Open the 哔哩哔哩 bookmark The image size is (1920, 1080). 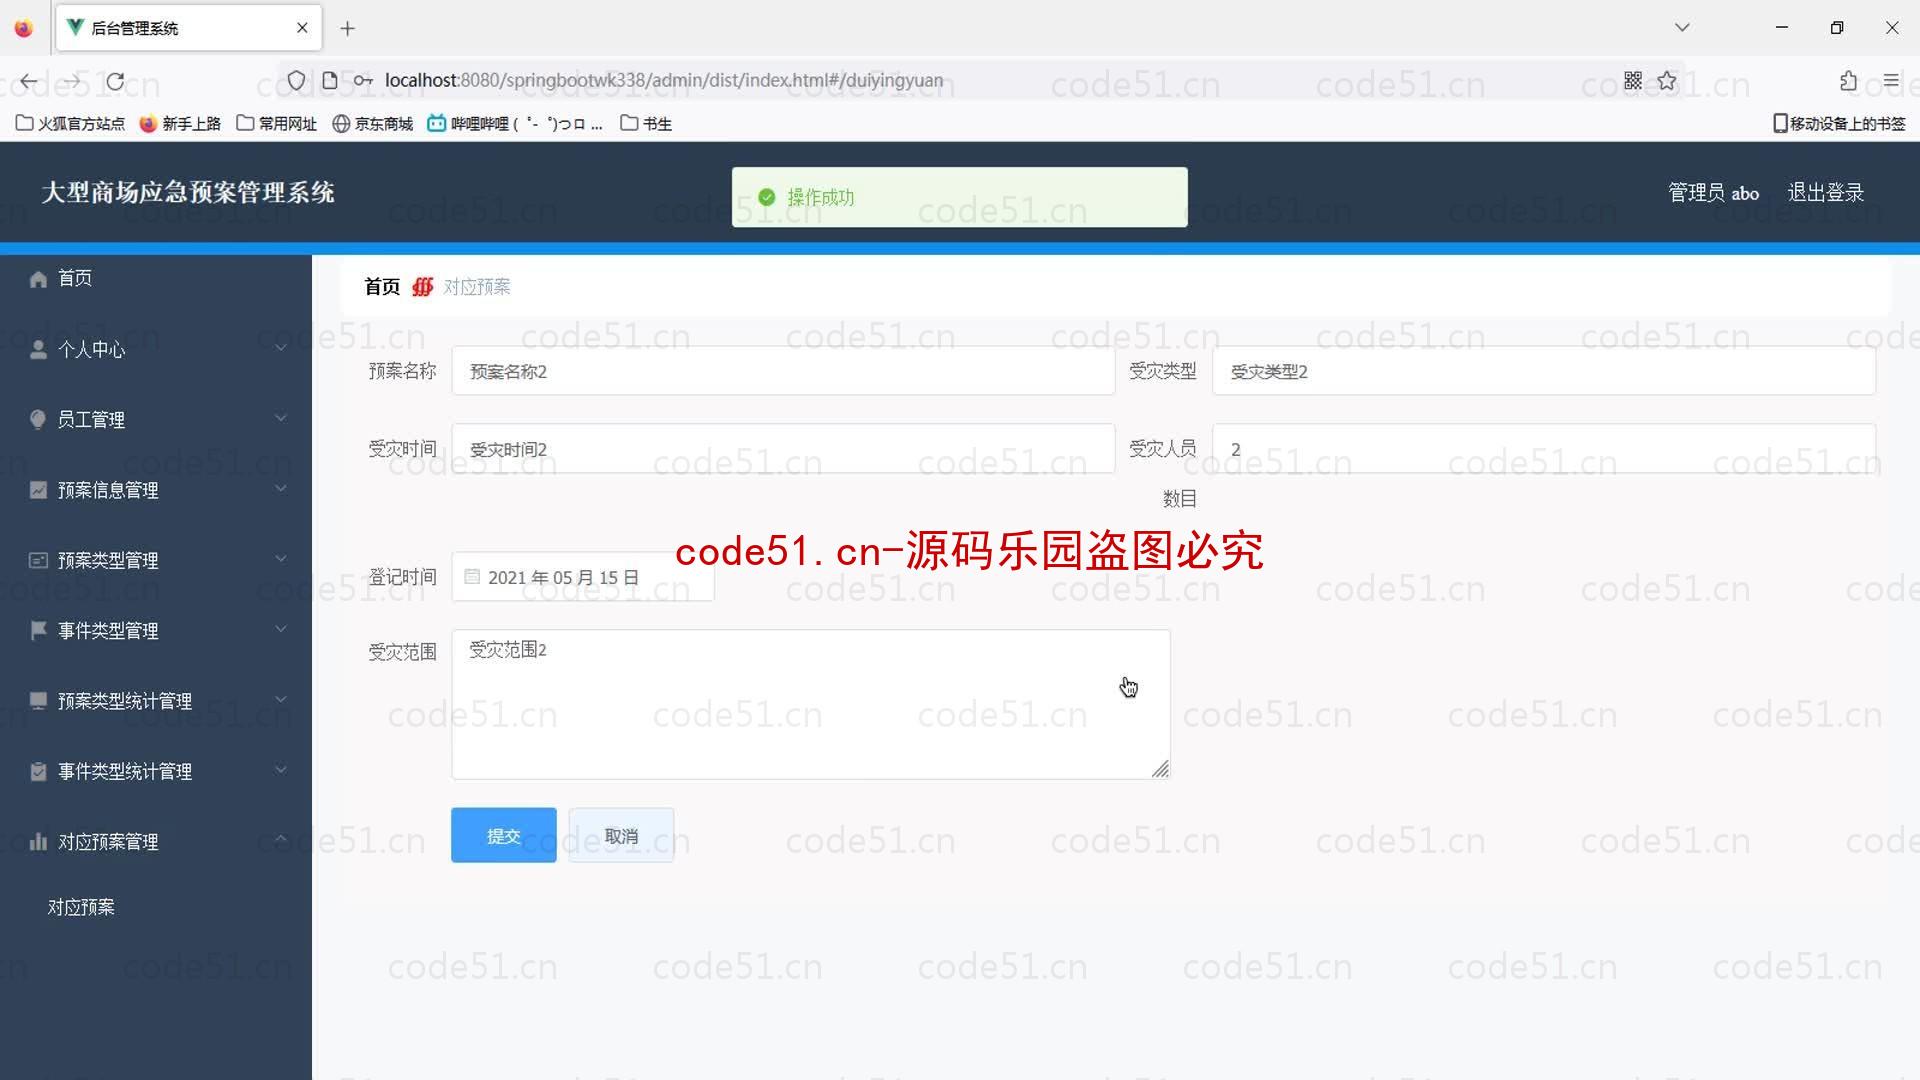pyautogui.click(x=515, y=123)
